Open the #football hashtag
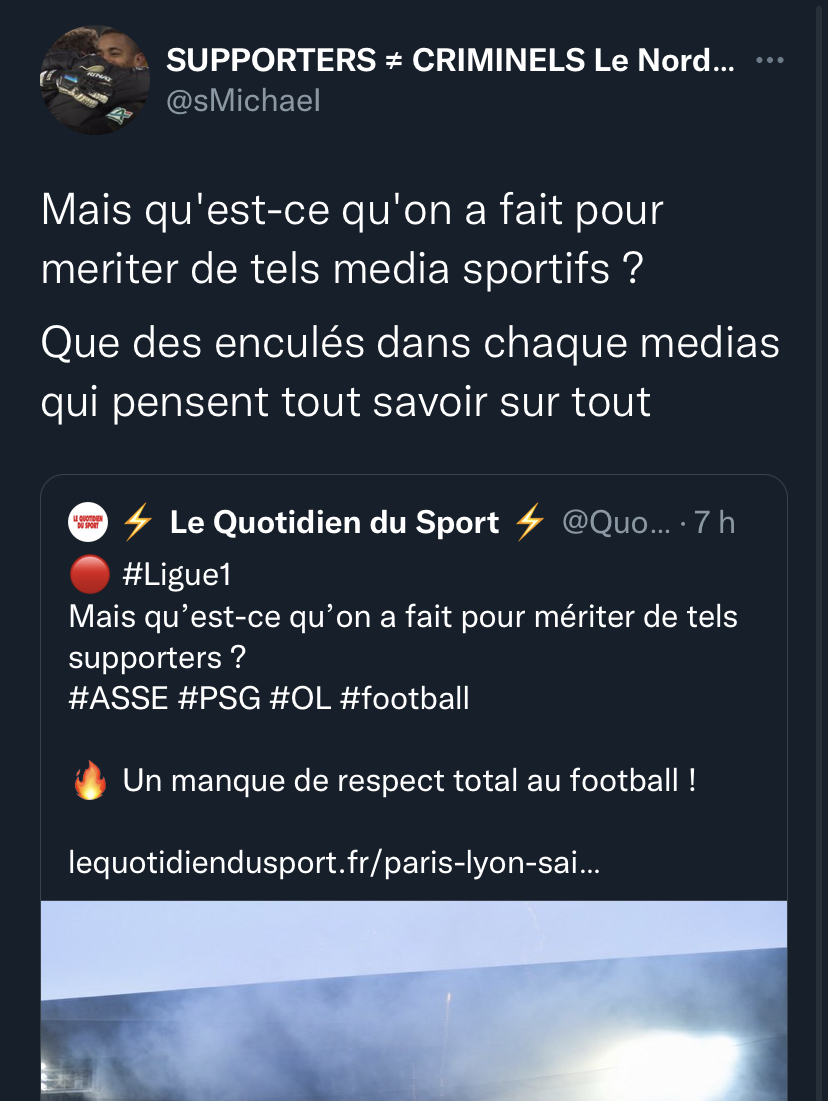Image resolution: width=828 pixels, height=1101 pixels. (404, 698)
